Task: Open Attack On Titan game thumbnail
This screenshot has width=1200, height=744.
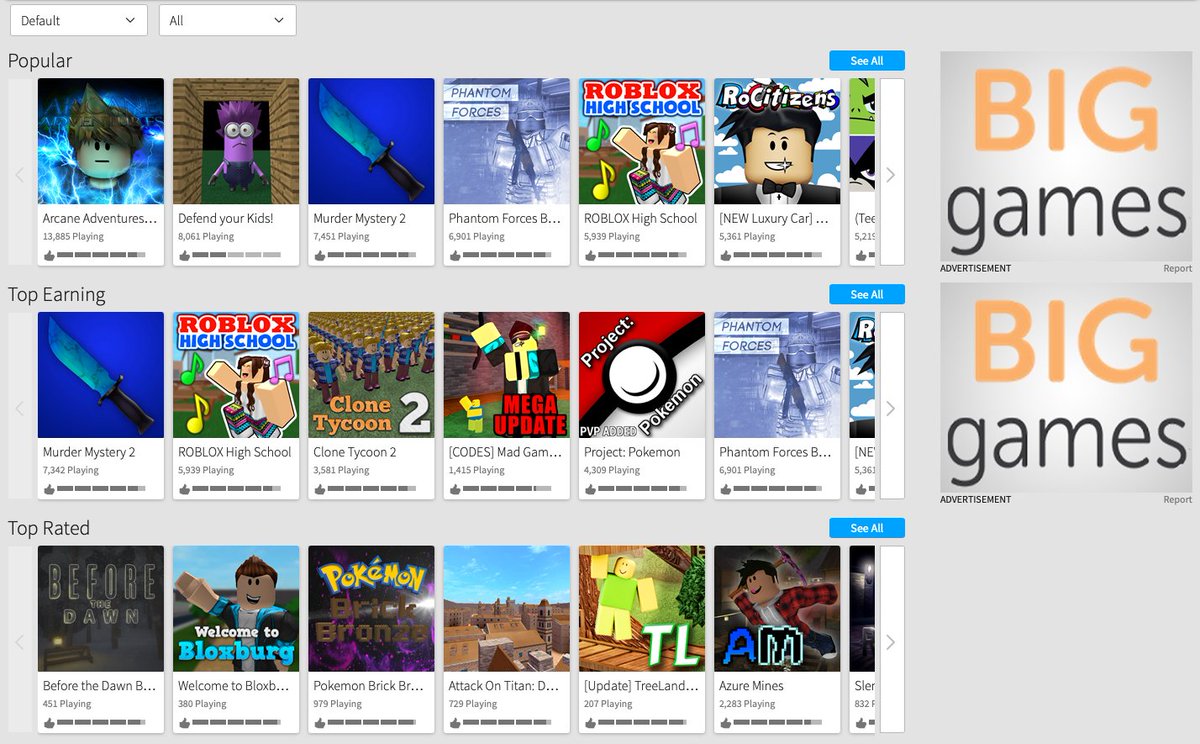Action: pyautogui.click(x=507, y=609)
